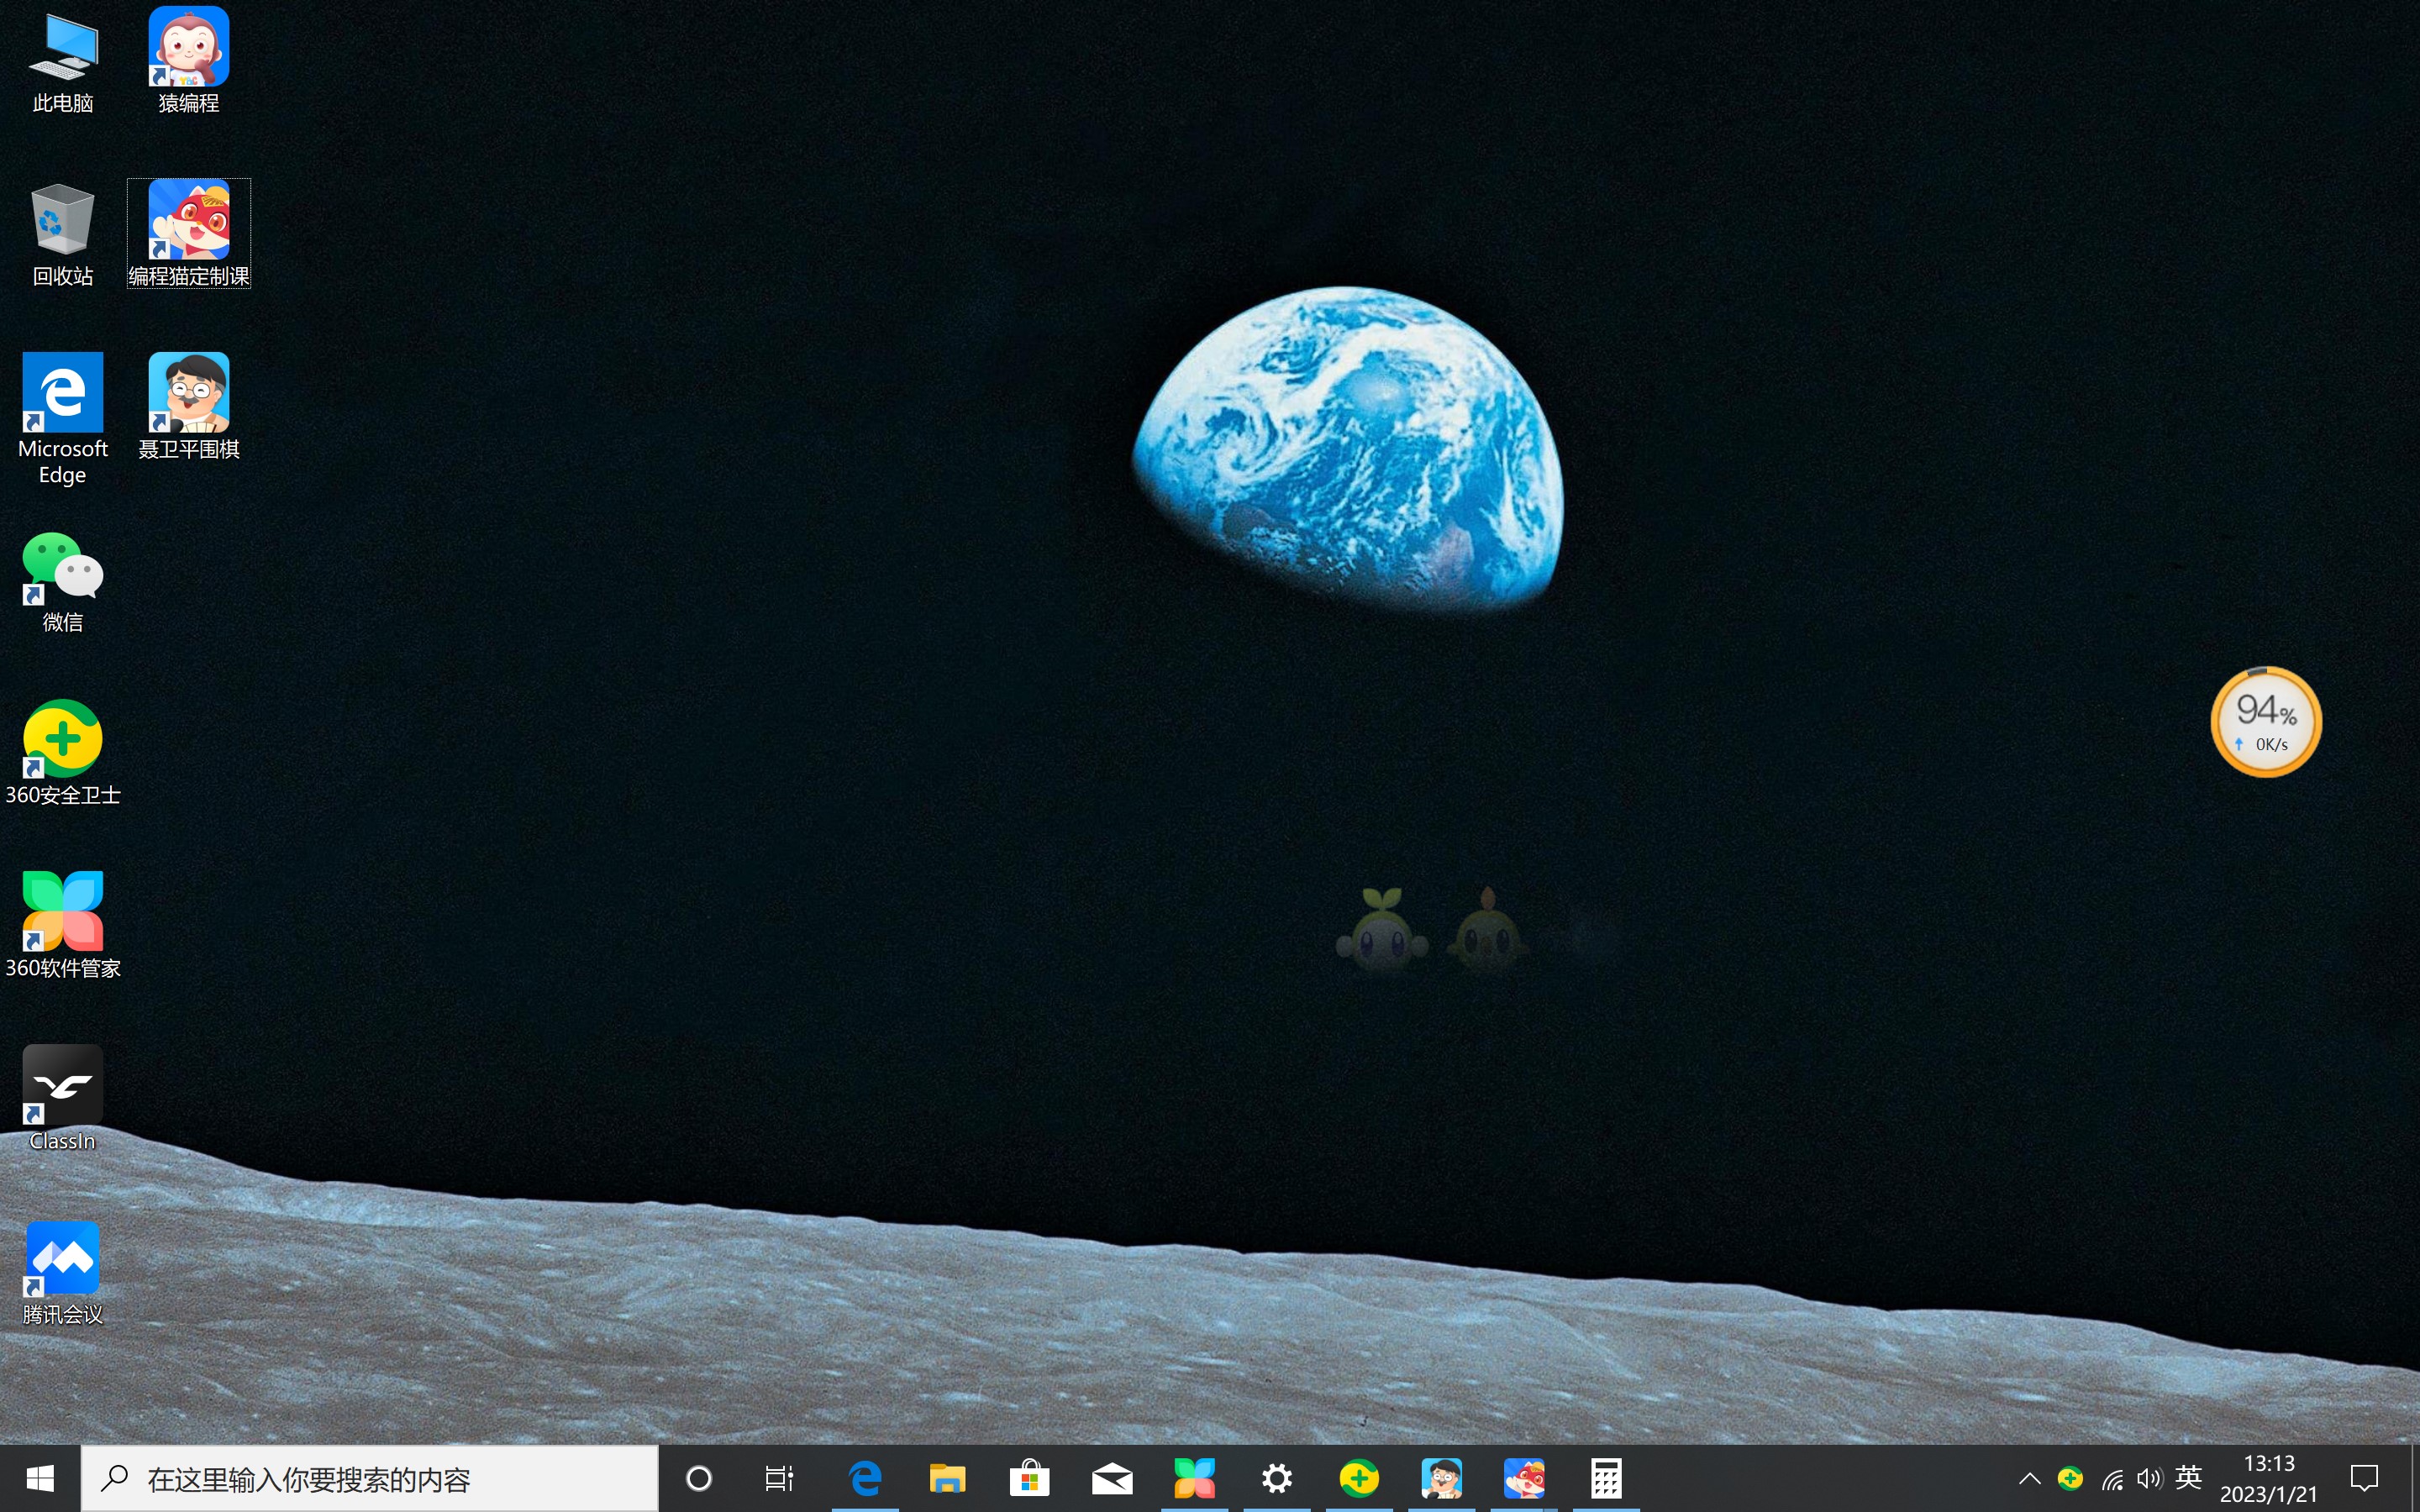Select the 此电脑 desktop icon
This screenshot has height=1512, width=2420.
point(63,62)
